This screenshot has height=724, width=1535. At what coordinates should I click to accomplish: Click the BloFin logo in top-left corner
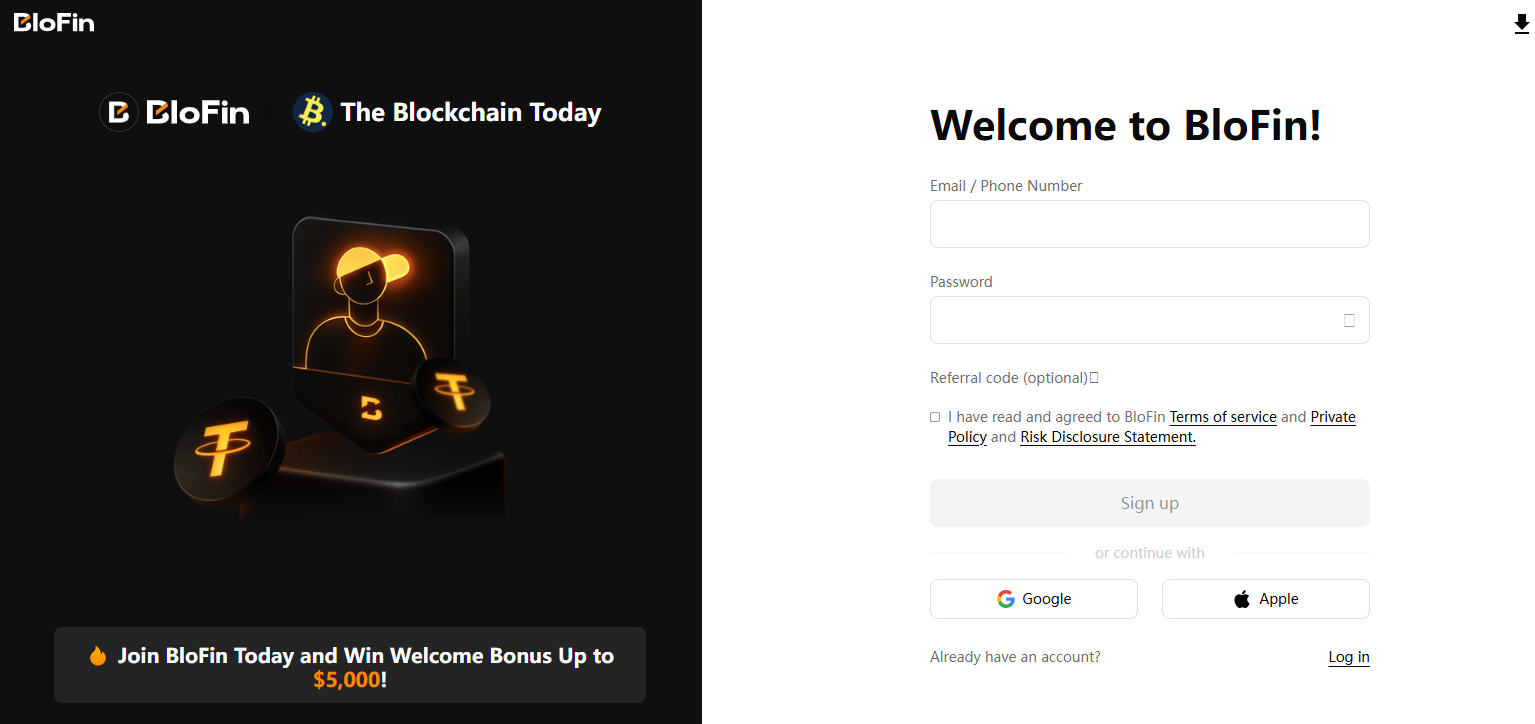pos(53,21)
